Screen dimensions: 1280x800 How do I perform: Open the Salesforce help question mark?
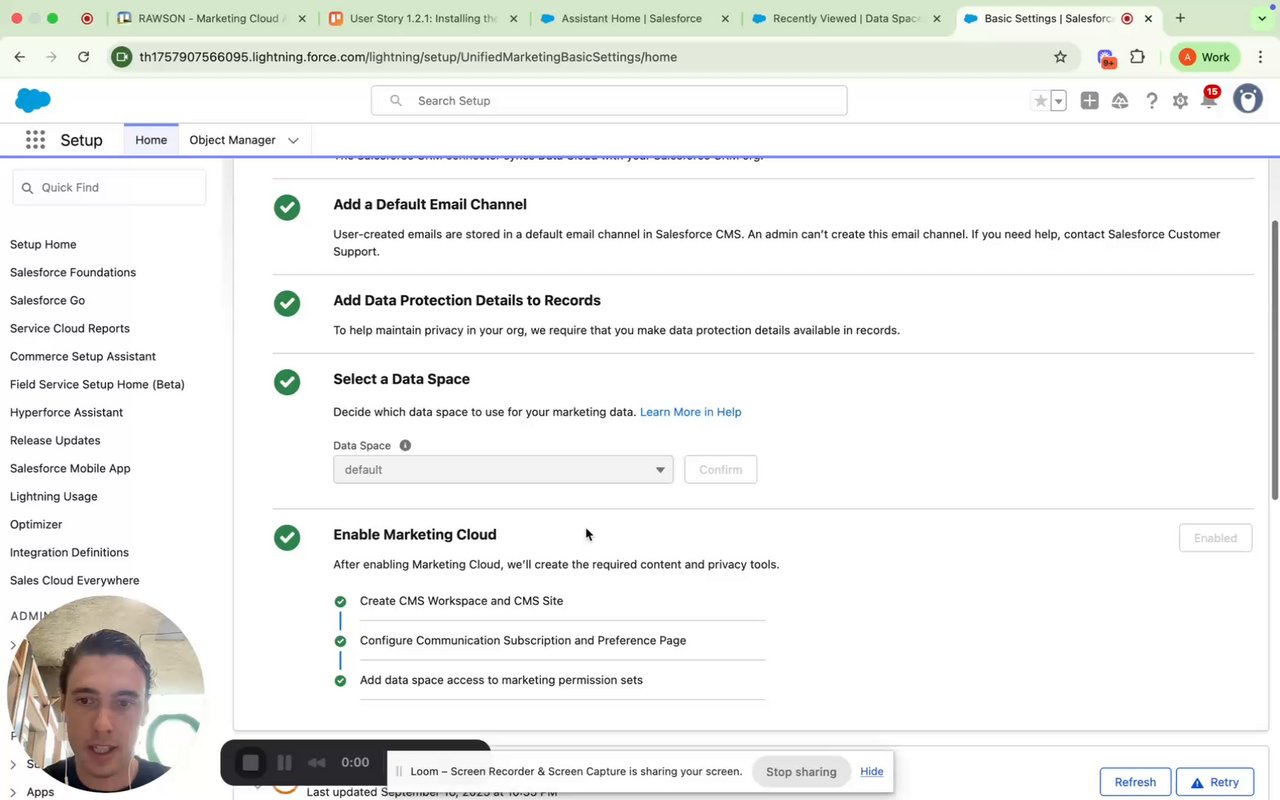[1151, 101]
